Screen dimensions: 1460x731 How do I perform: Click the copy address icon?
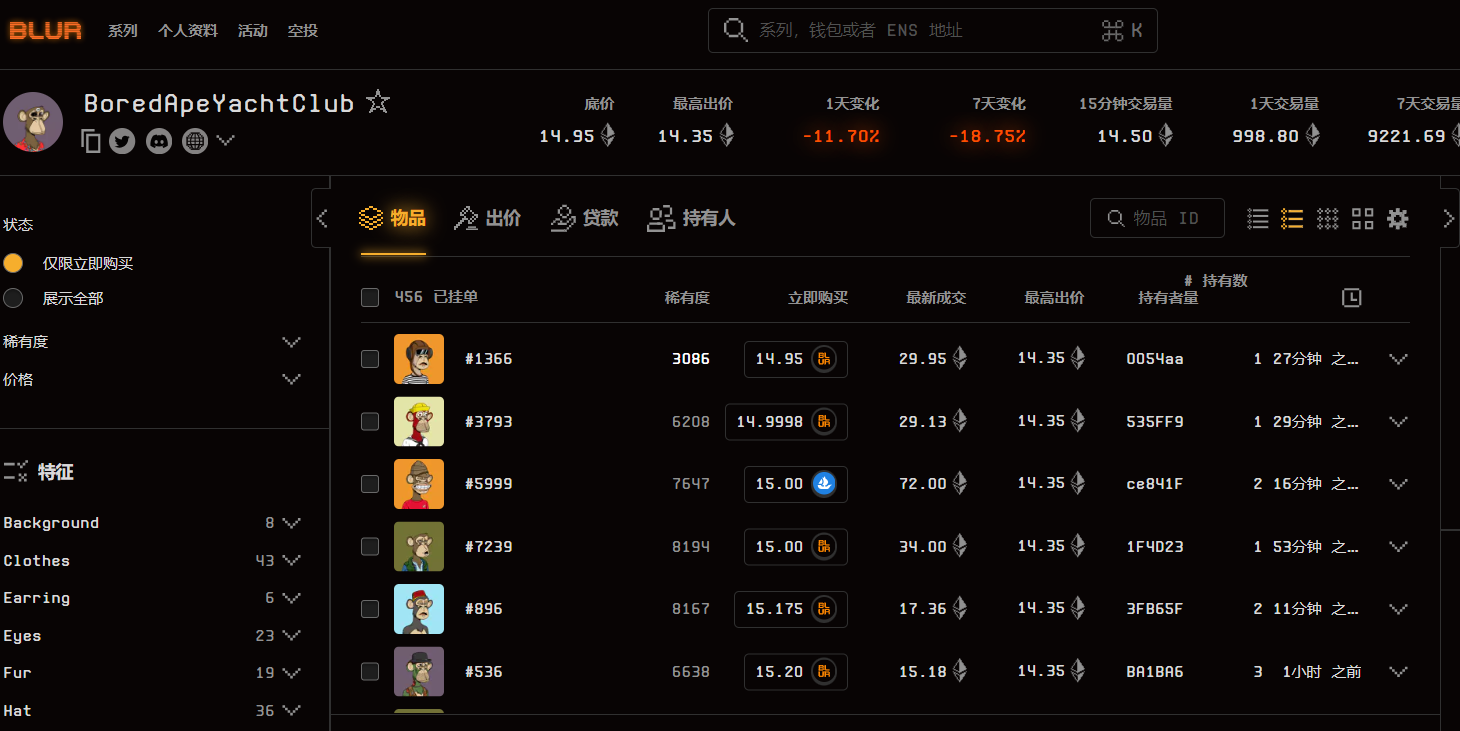pyautogui.click(x=91, y=141)
